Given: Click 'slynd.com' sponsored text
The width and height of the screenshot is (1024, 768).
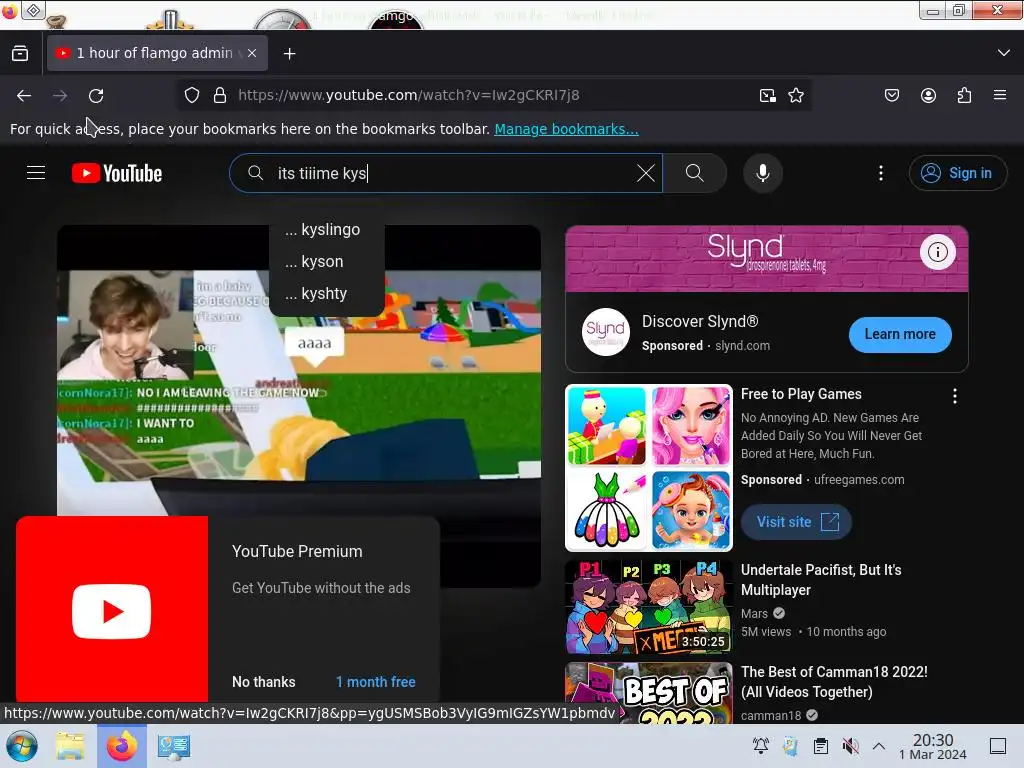Looking at the screenshot, I should 743,345.
